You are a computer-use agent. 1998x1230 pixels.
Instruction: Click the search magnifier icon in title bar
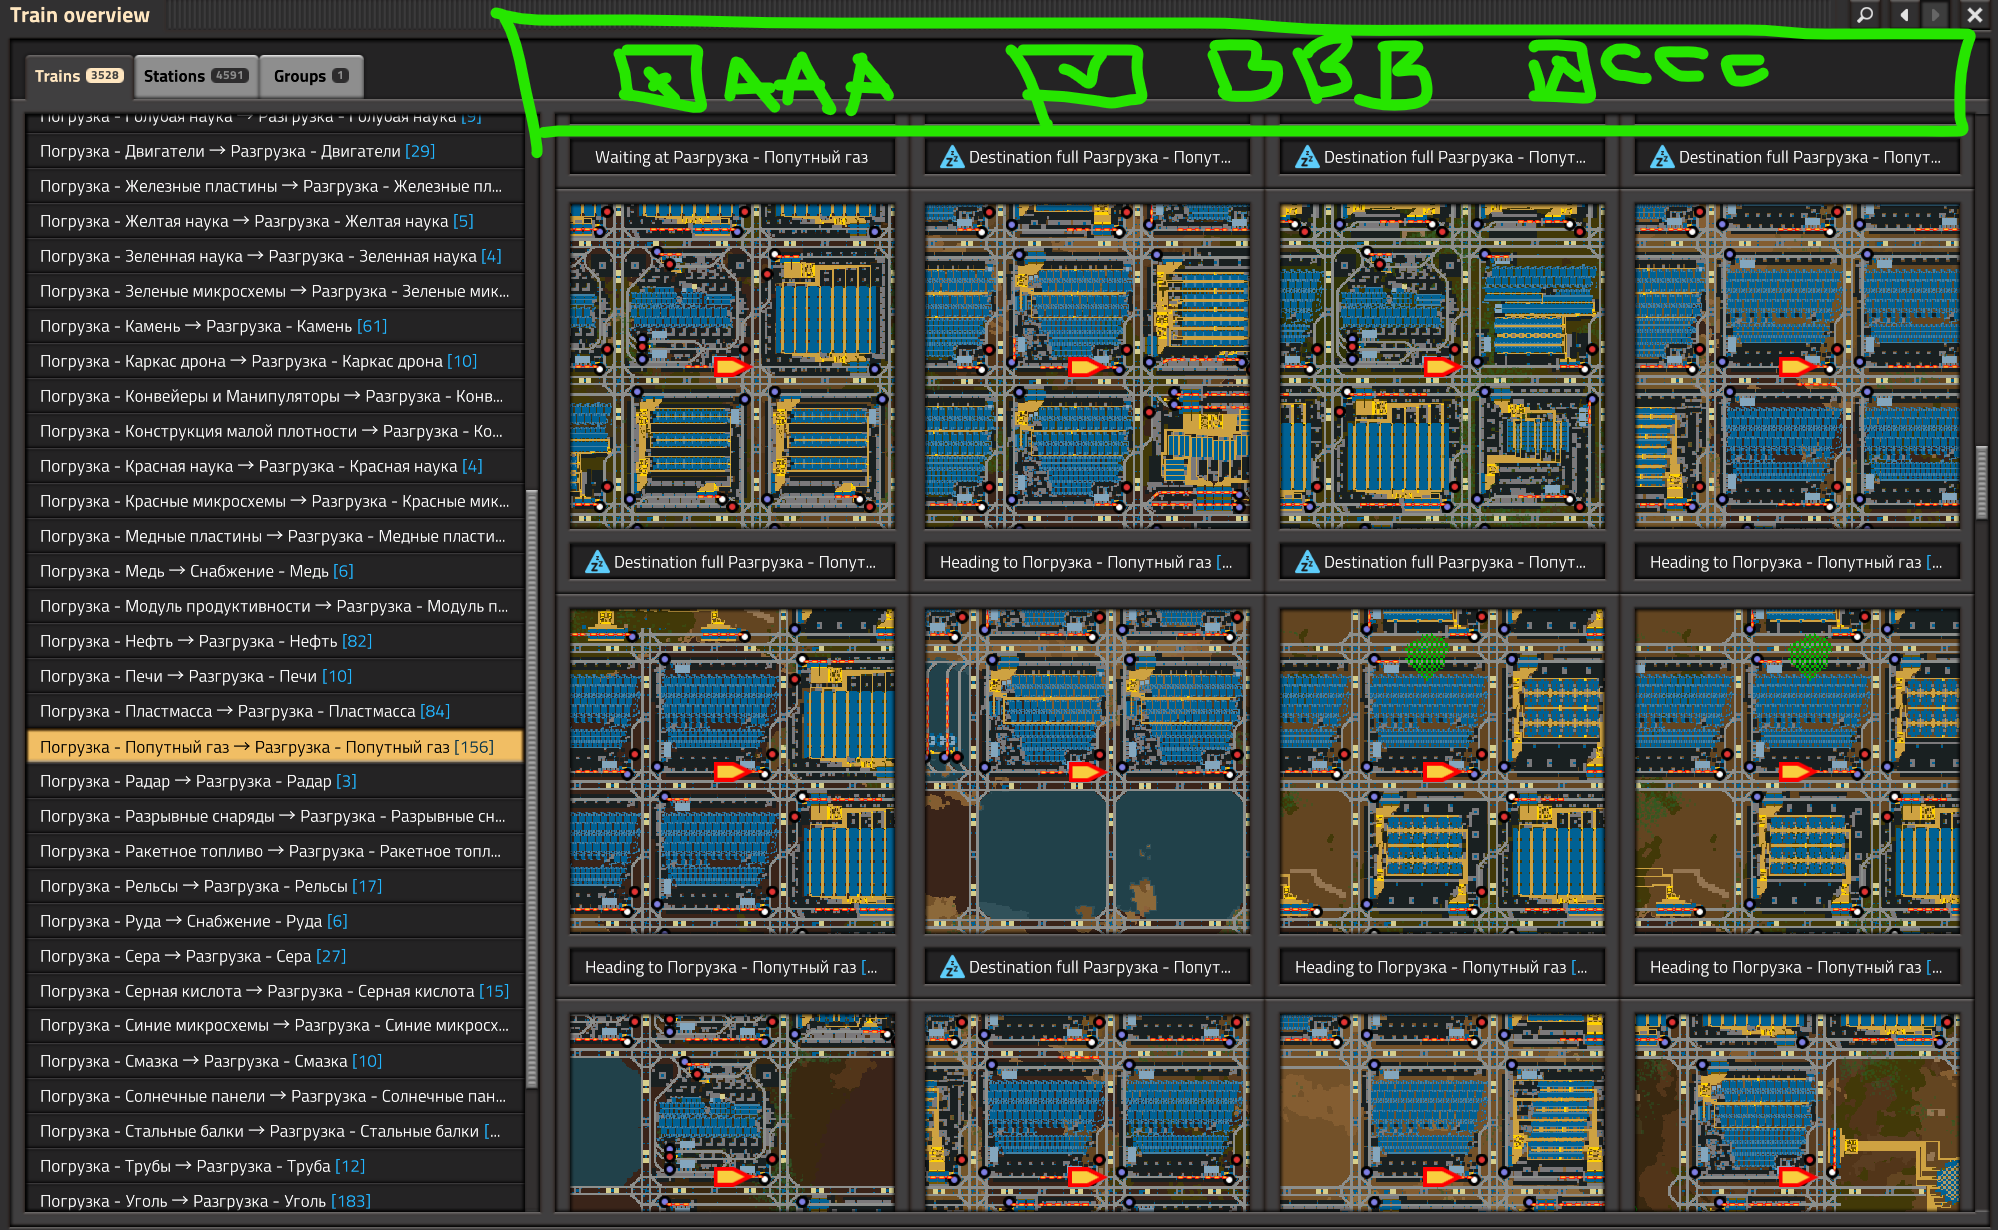point(1865,15)
